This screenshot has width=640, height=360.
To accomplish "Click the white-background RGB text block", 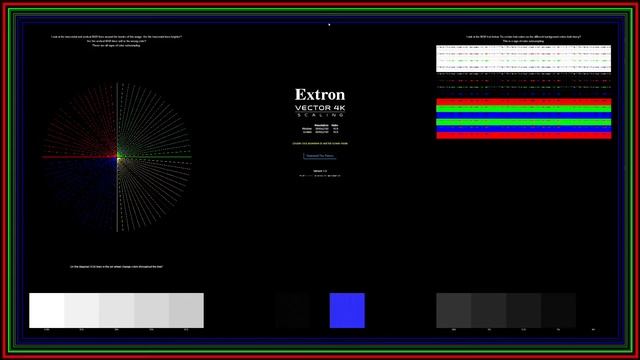I will tap(524, 58).
